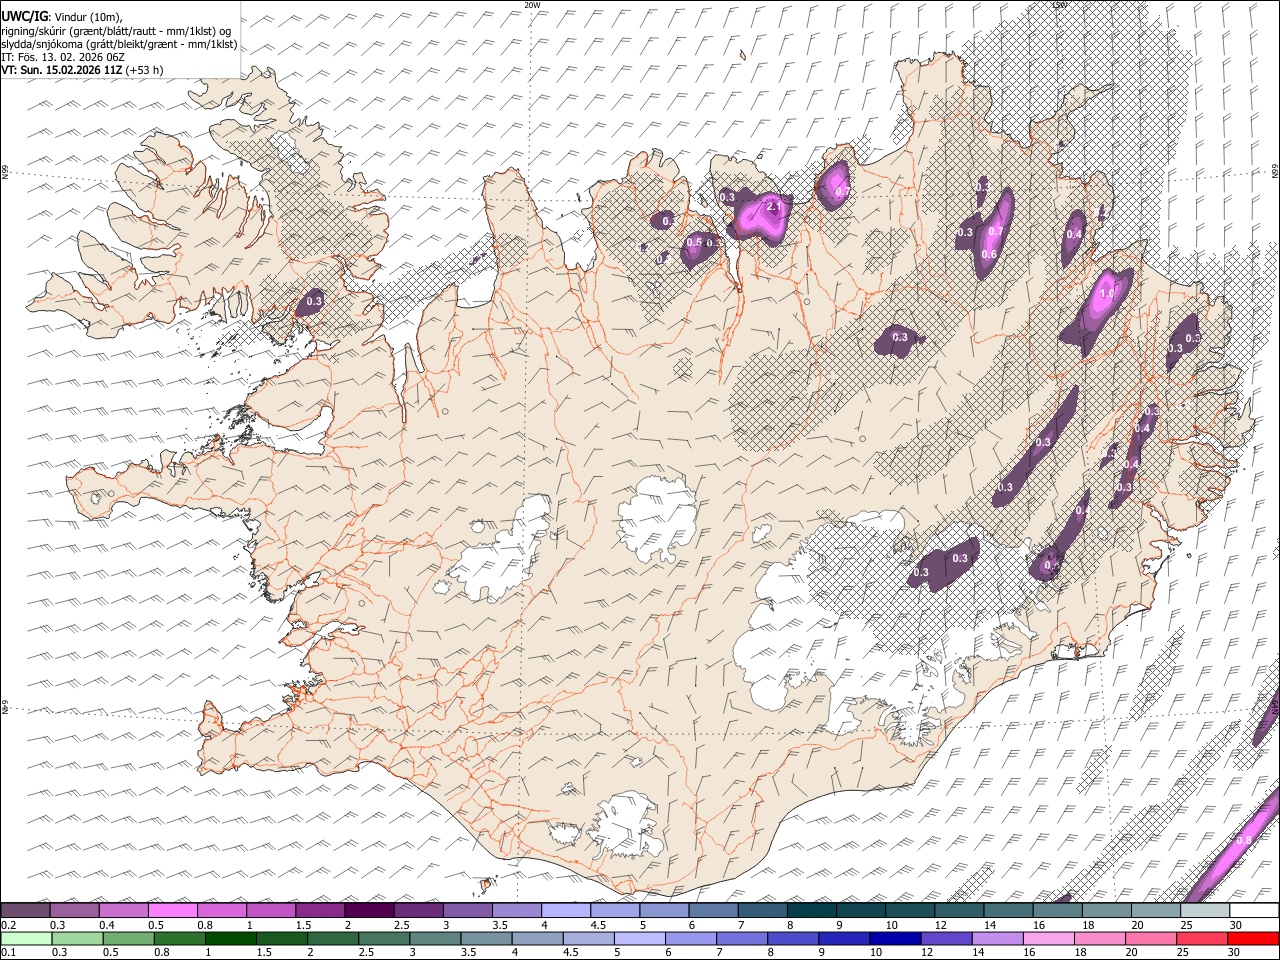
Task: Click the light pink swatch labeled 16, lower row
Action: (1049, 939)
